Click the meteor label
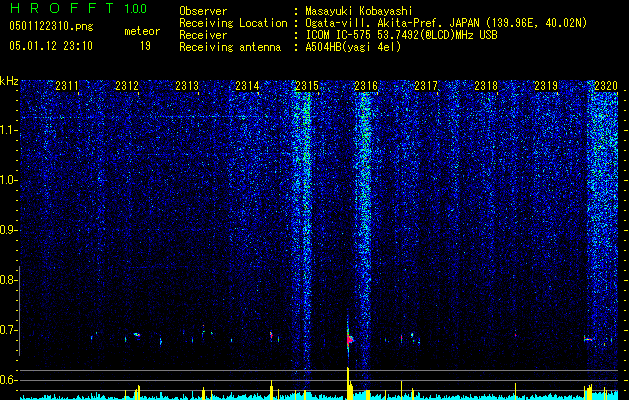Viewport: 629px width, 400px height. [142, 31]
